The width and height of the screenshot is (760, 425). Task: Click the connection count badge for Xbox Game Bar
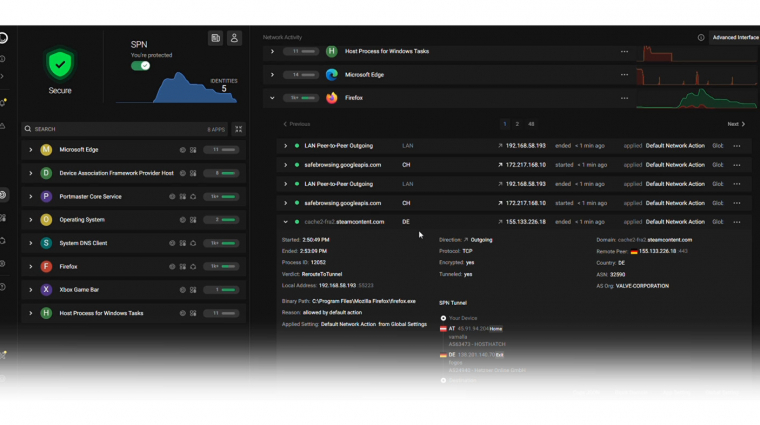pos(222,289)
